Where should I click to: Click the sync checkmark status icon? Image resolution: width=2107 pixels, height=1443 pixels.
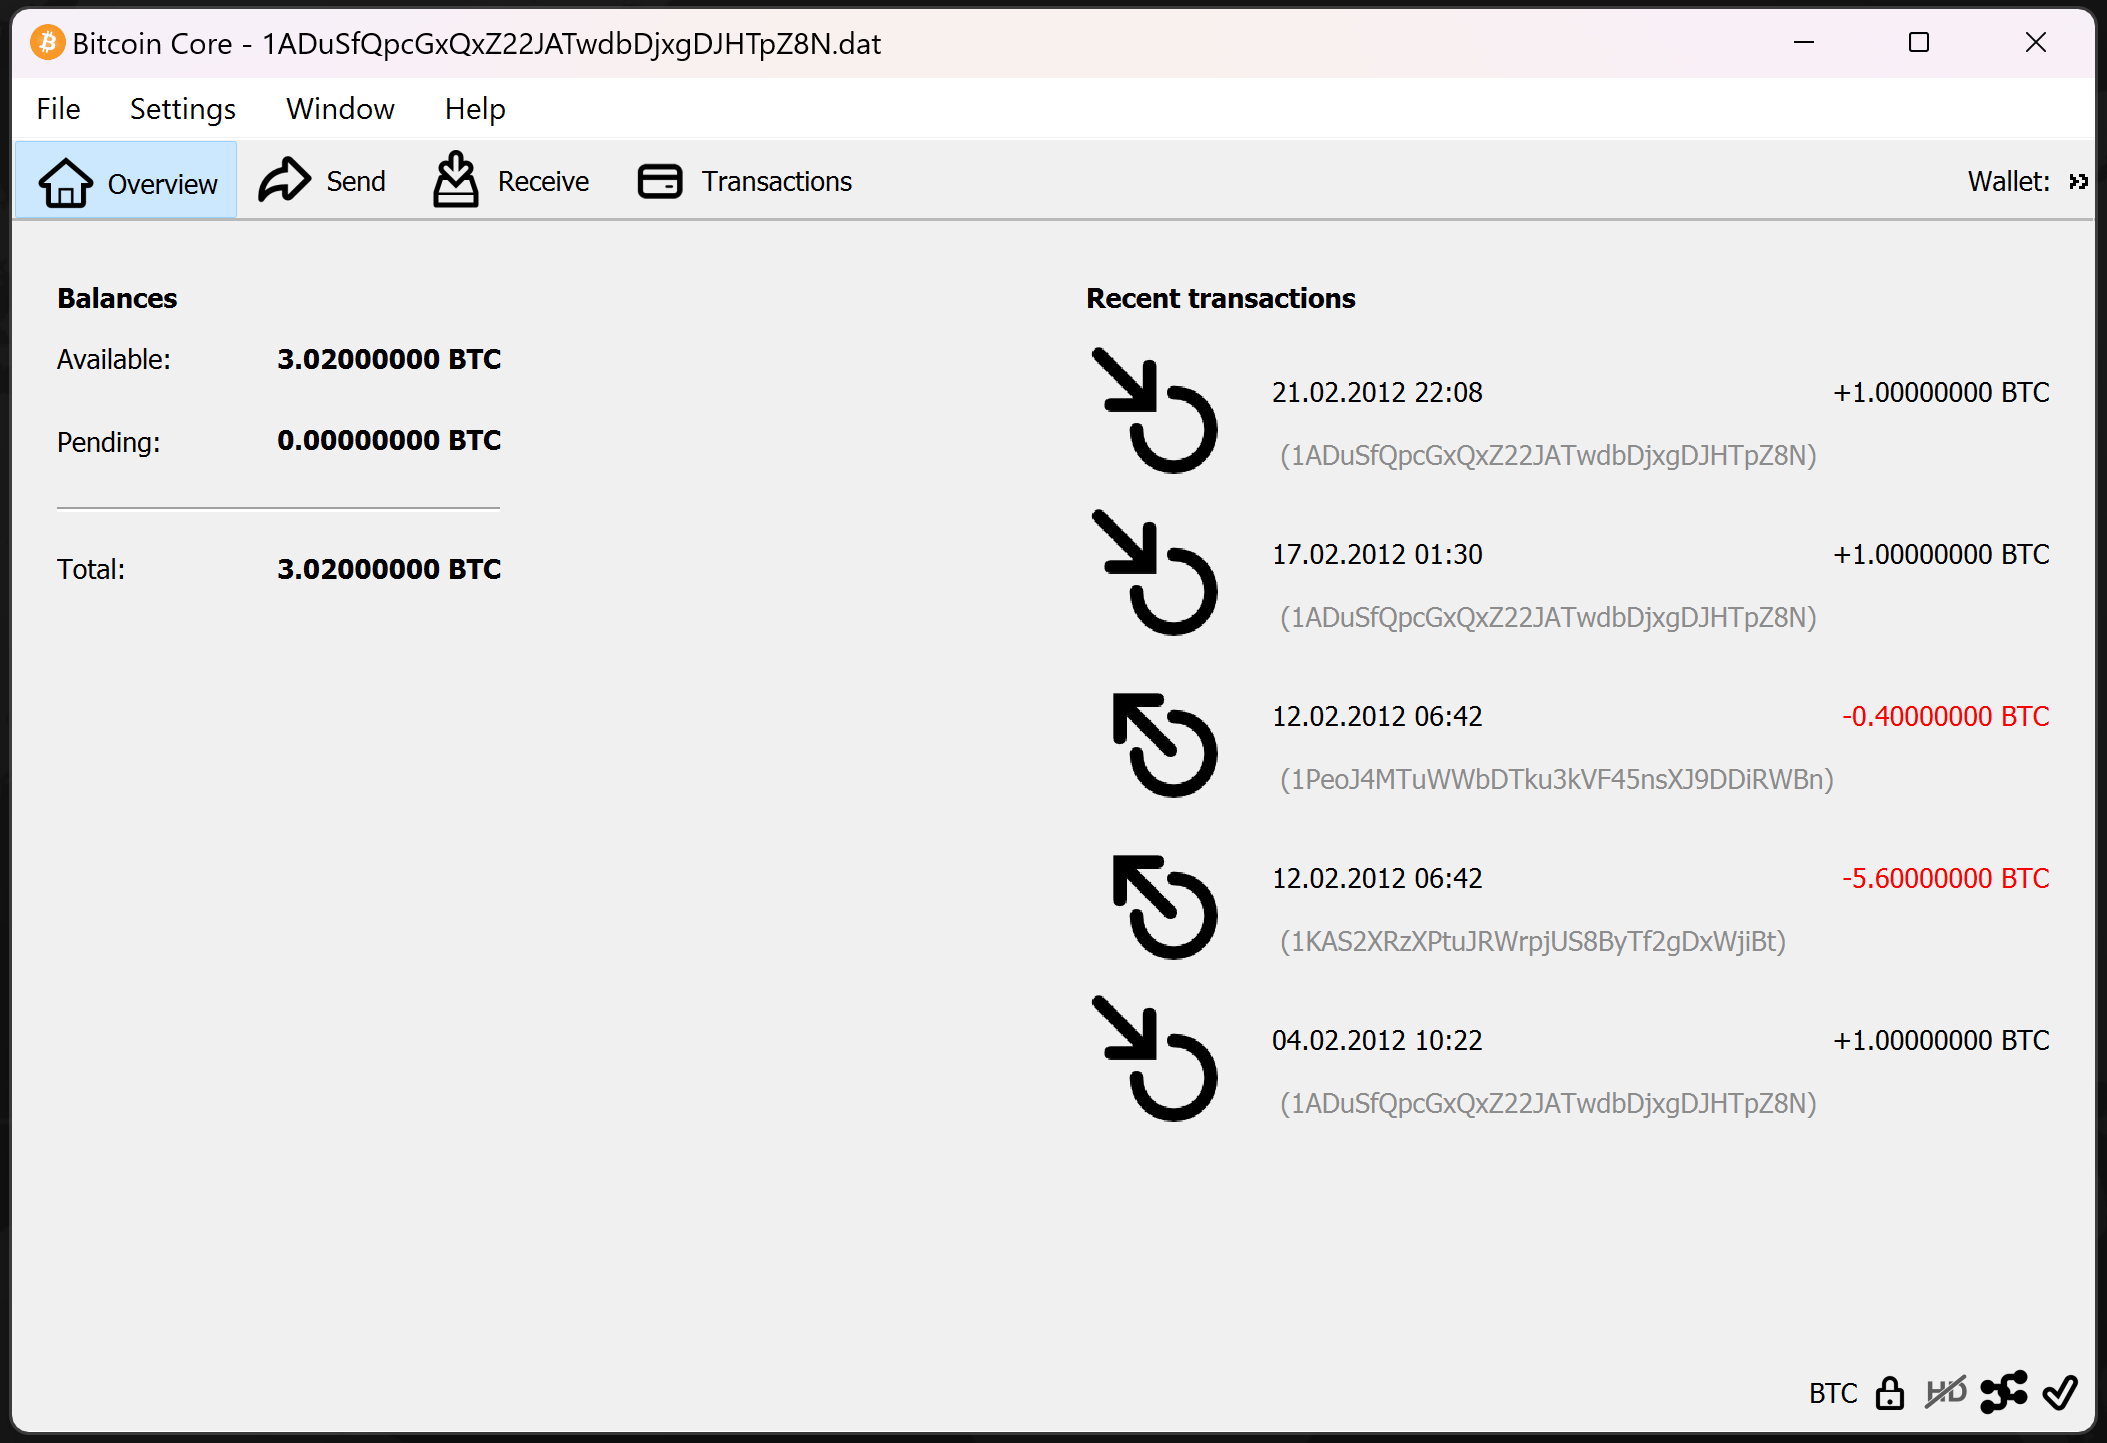tap(2060, 1392)
